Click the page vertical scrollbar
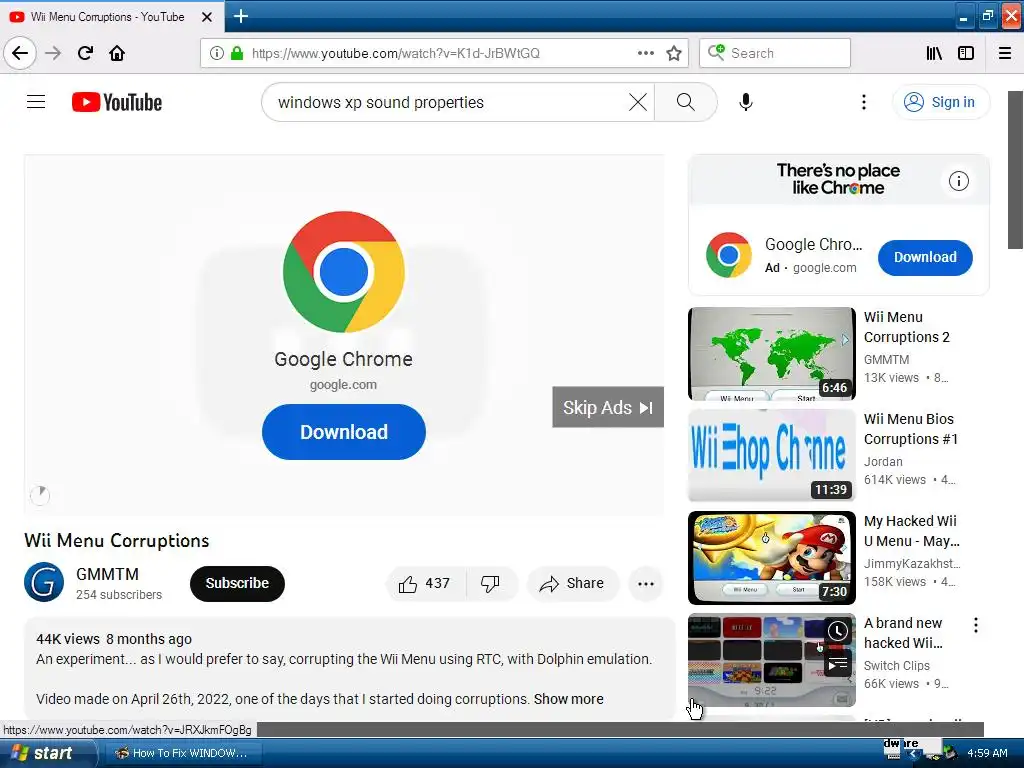 (x=1016, y=170)
